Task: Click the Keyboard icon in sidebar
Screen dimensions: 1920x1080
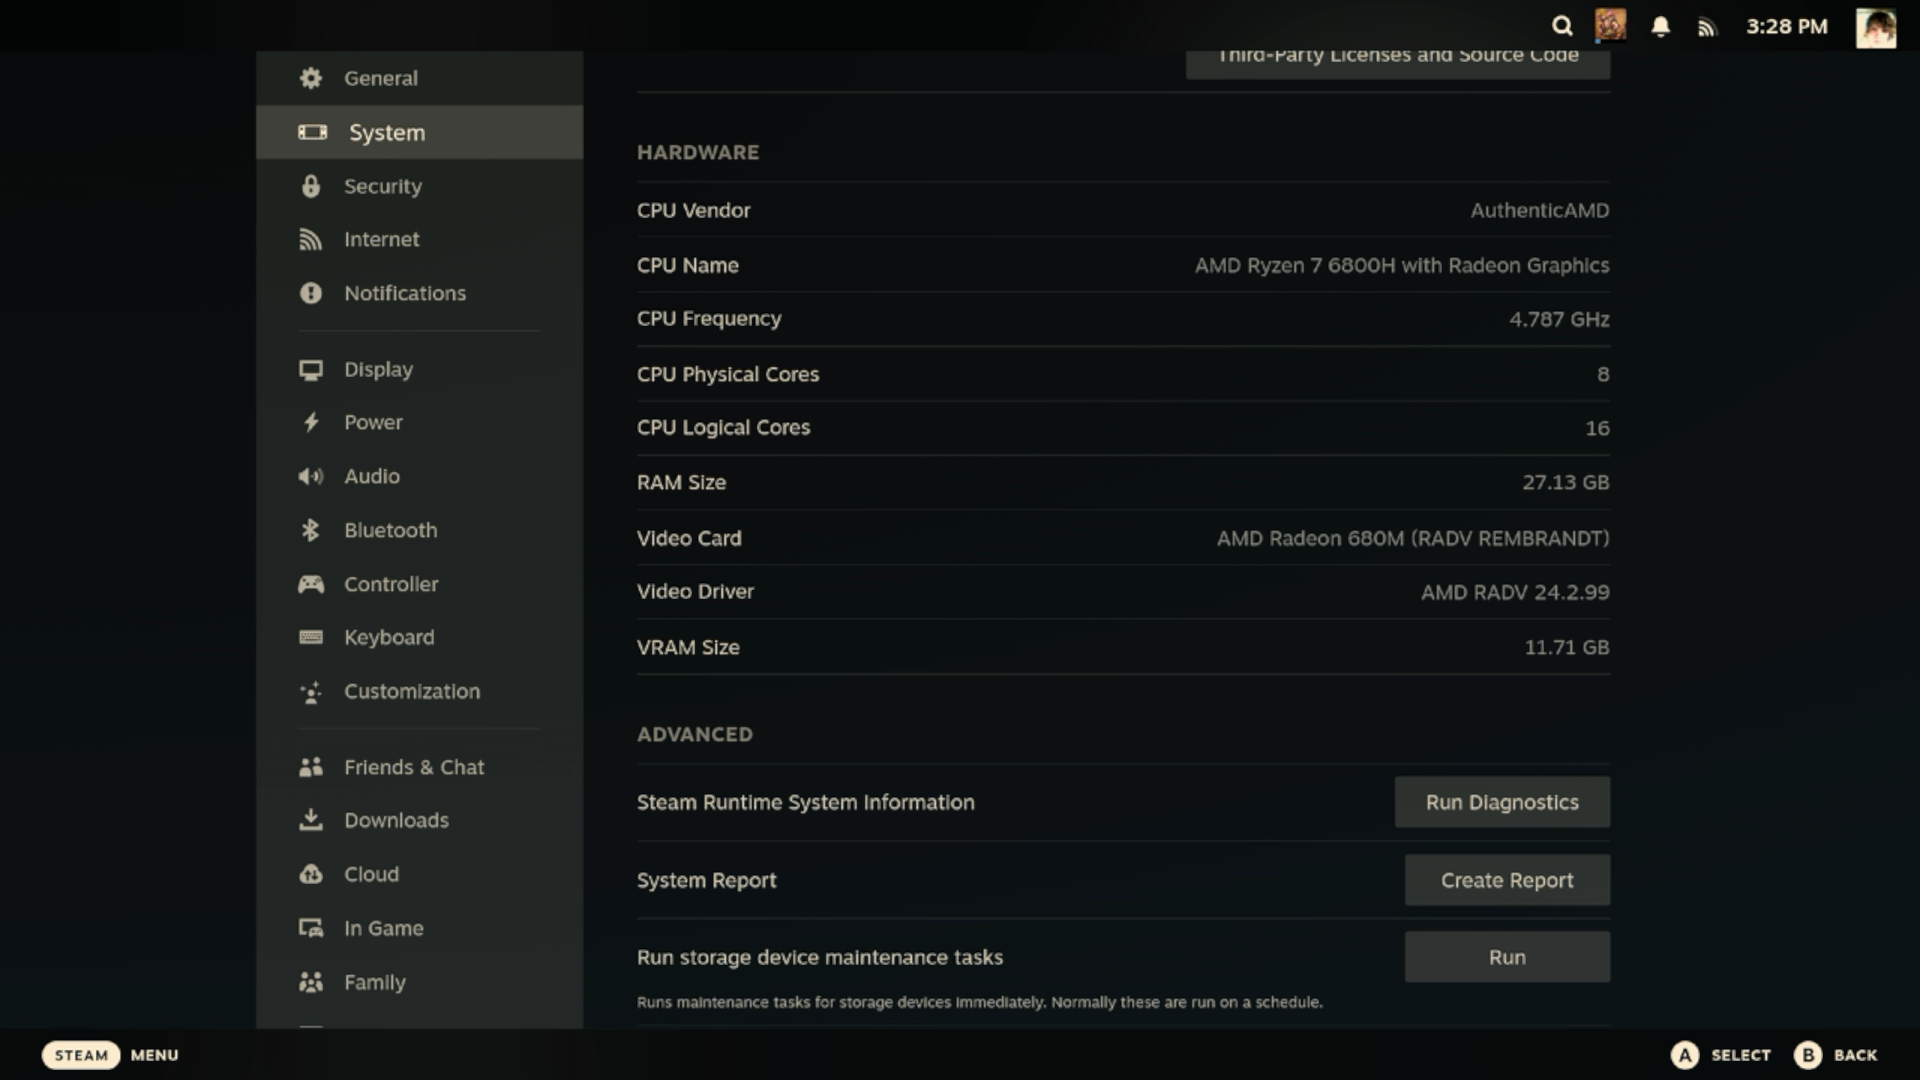Action: point(311,637)
